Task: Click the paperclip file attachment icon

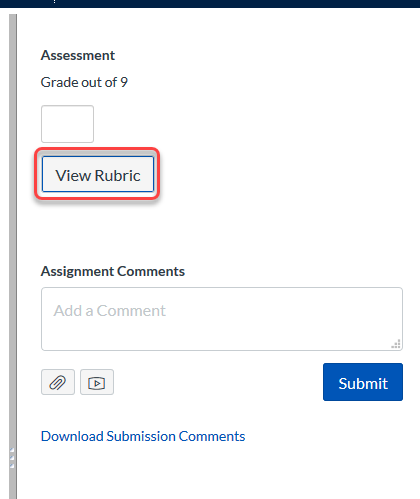Action: (x=58, y=382)
